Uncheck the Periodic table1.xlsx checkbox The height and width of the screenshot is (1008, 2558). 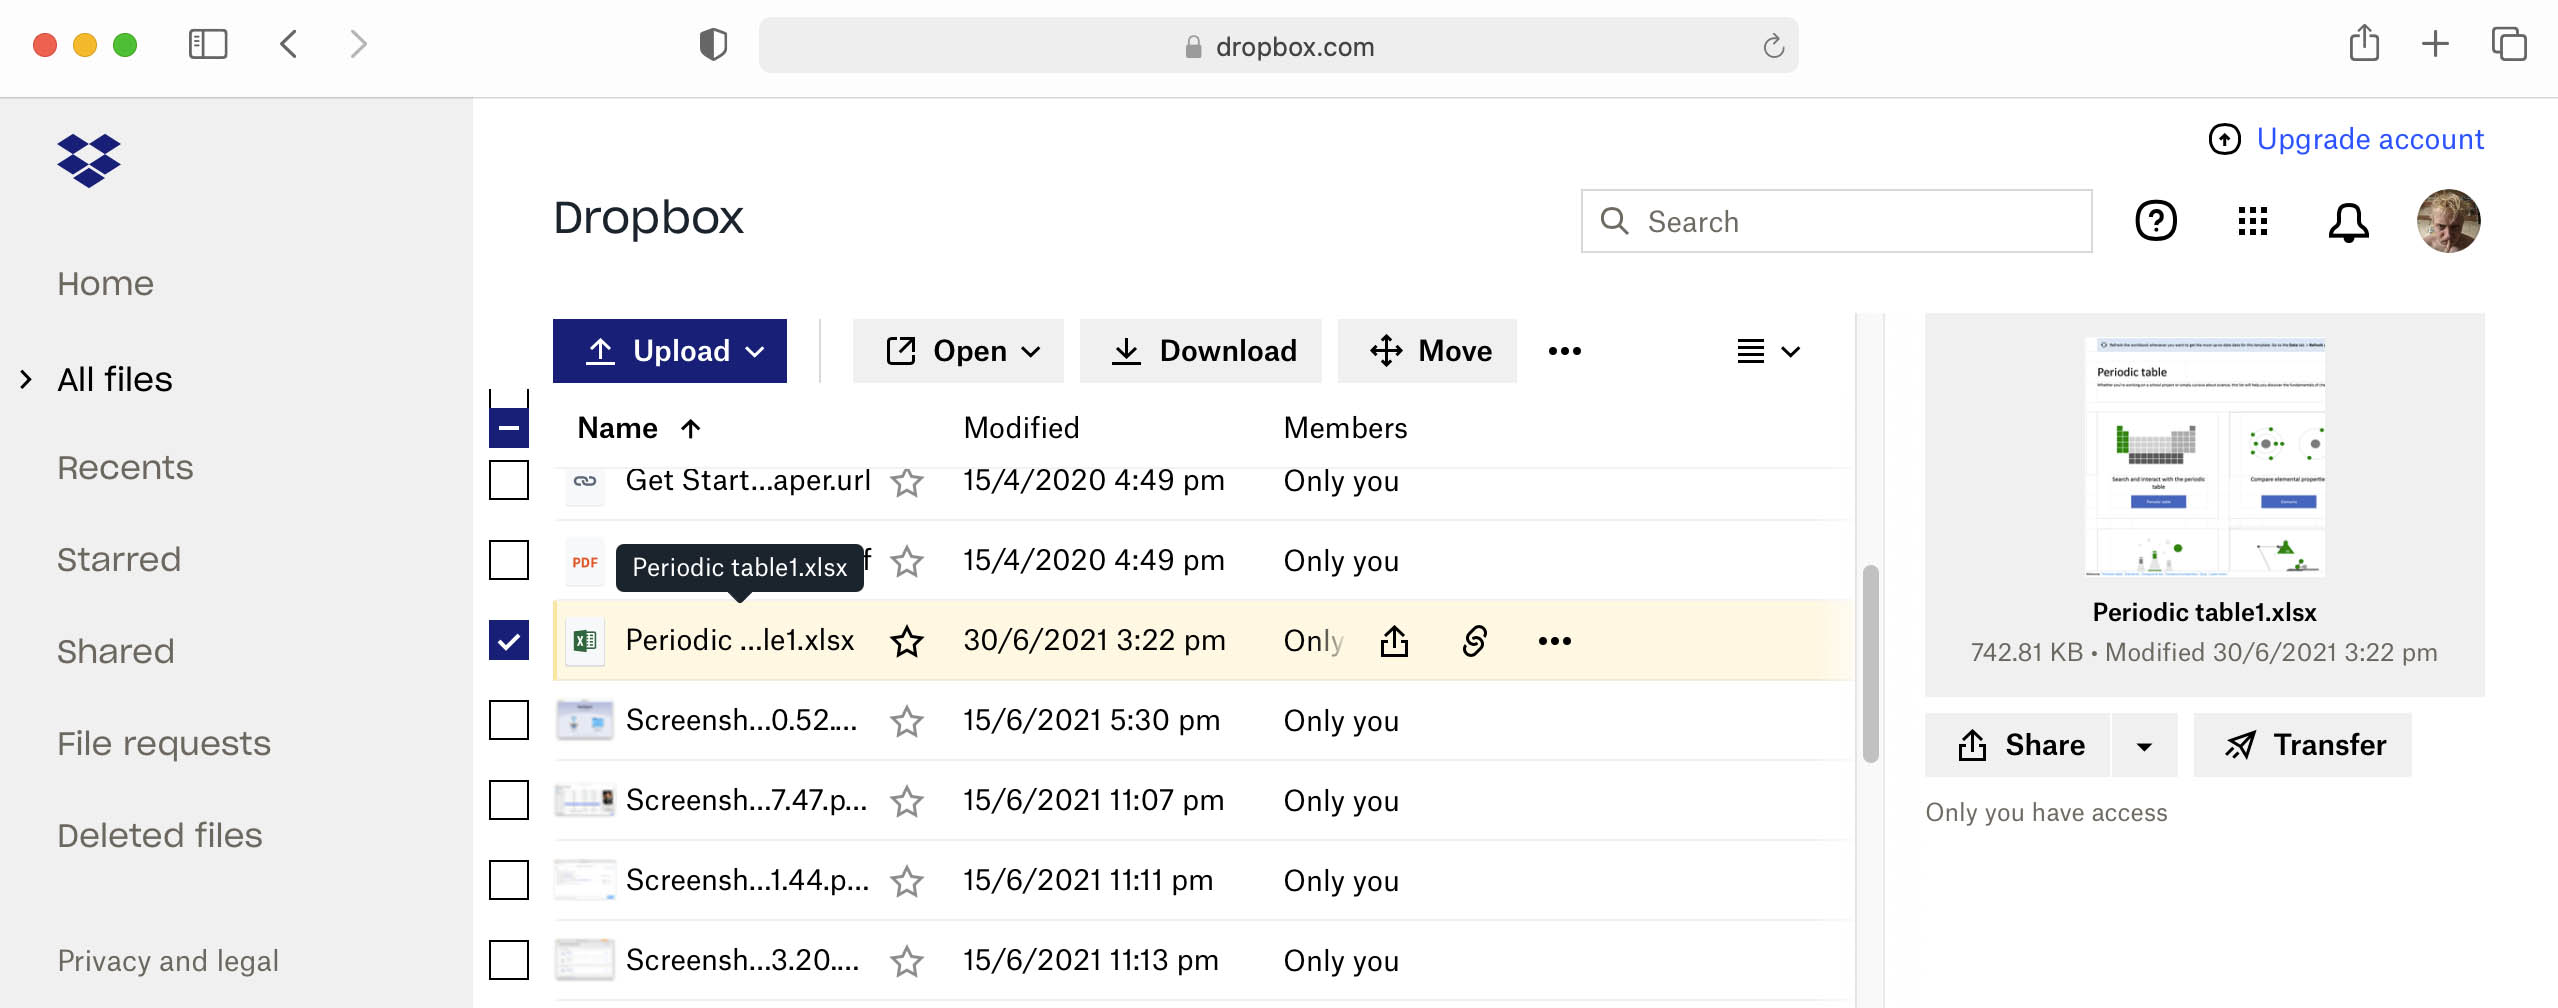pos(509,640)
